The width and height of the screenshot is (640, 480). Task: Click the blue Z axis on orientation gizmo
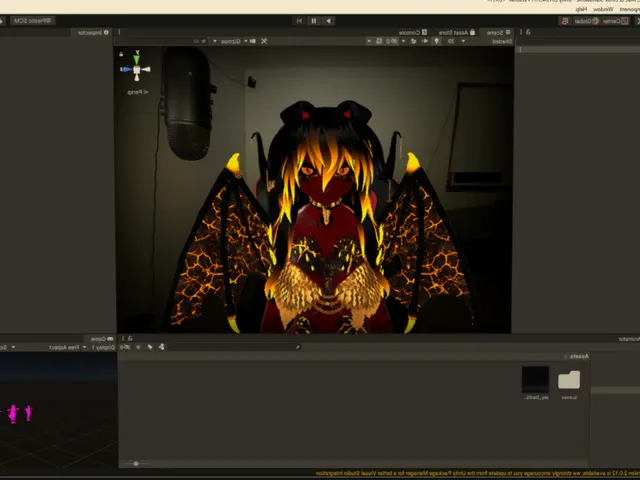(x=127, y=69)
